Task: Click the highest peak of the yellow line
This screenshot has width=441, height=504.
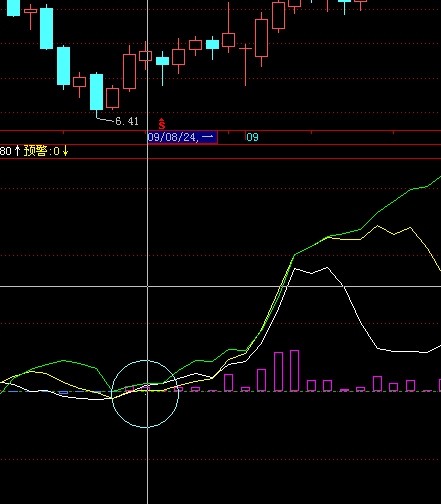Action: (377, 226)
